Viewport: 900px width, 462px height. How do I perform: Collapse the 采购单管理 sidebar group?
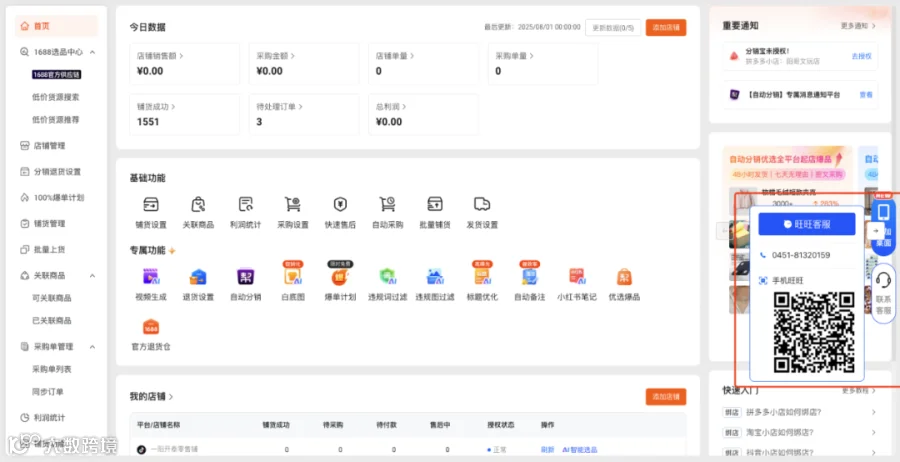[x=92, y=347]
